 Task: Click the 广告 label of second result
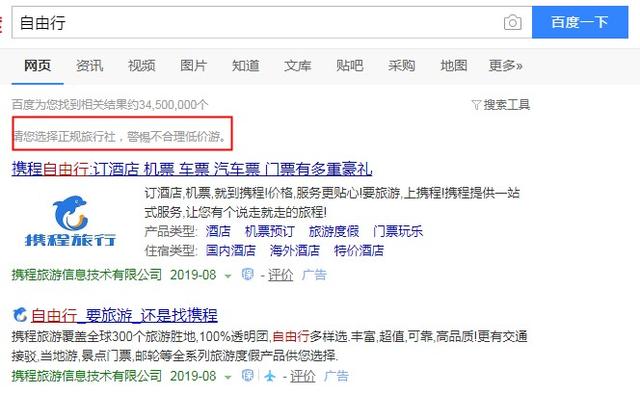[336, 376]
